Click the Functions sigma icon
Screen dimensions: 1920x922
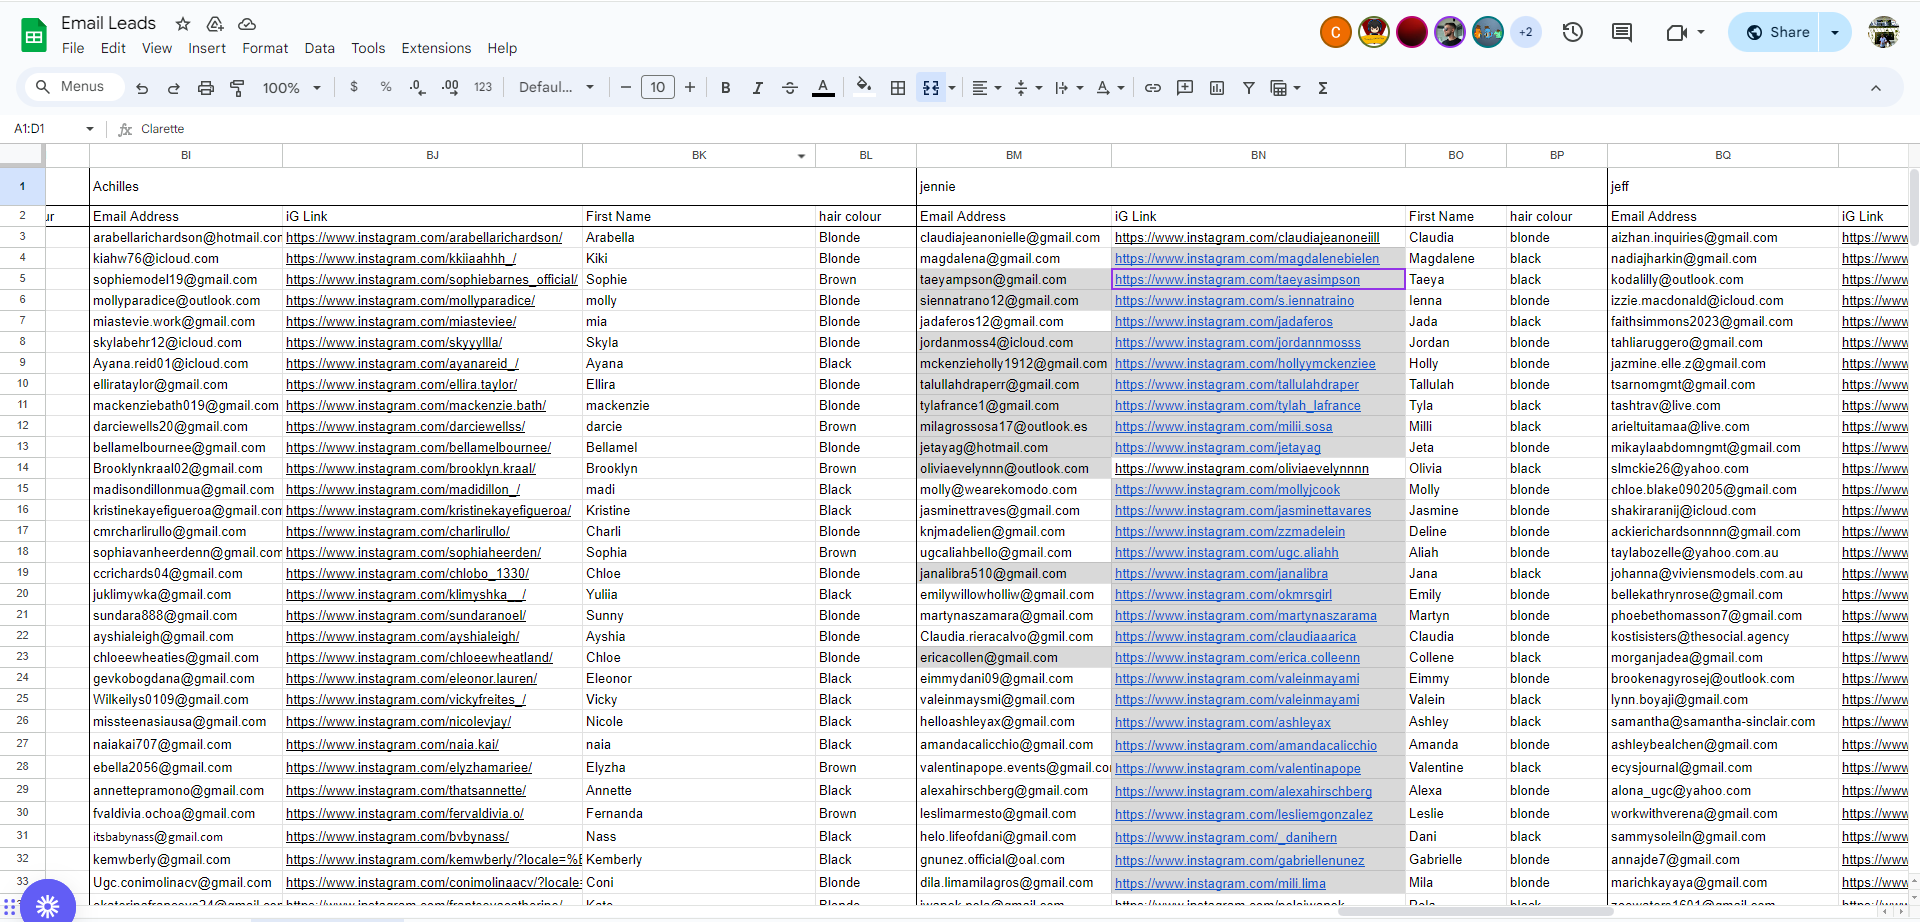(1323, 88)
